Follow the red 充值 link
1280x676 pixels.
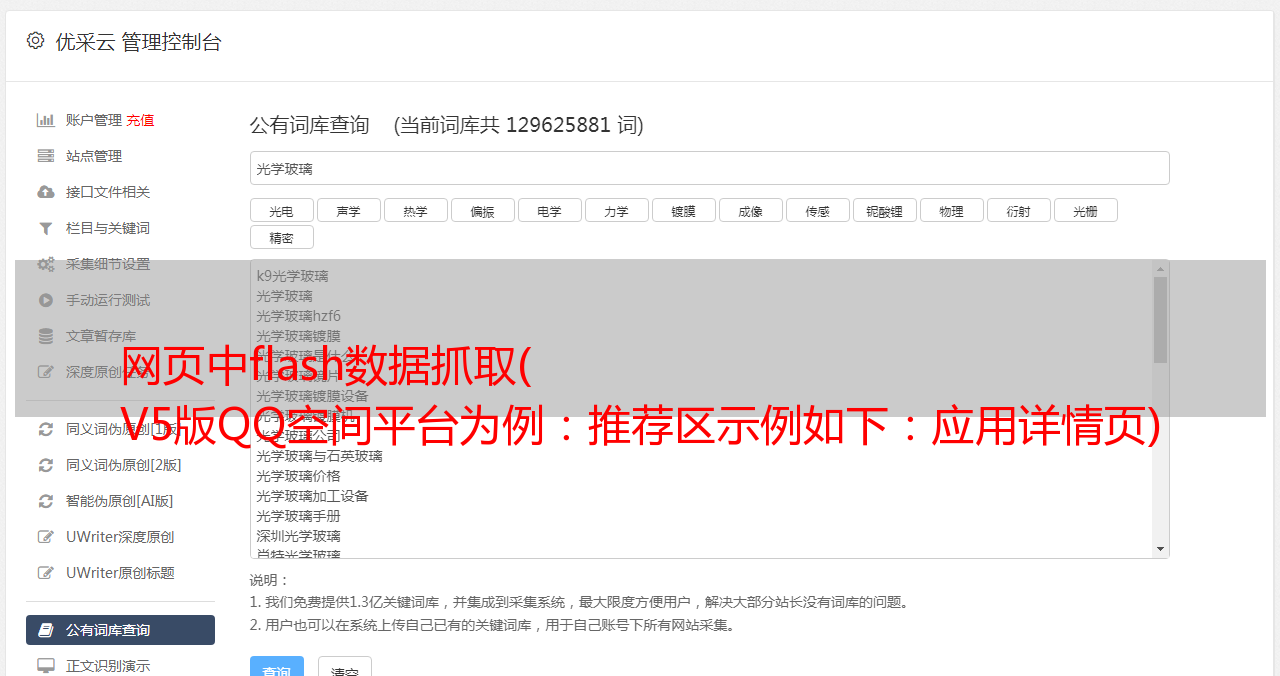pos(140,120)
